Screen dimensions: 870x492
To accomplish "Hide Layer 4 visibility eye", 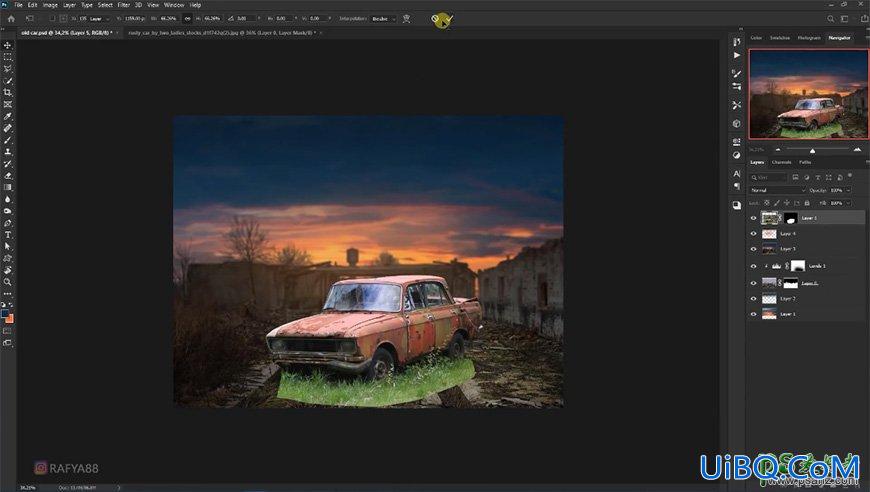I will tap(753, 234).
